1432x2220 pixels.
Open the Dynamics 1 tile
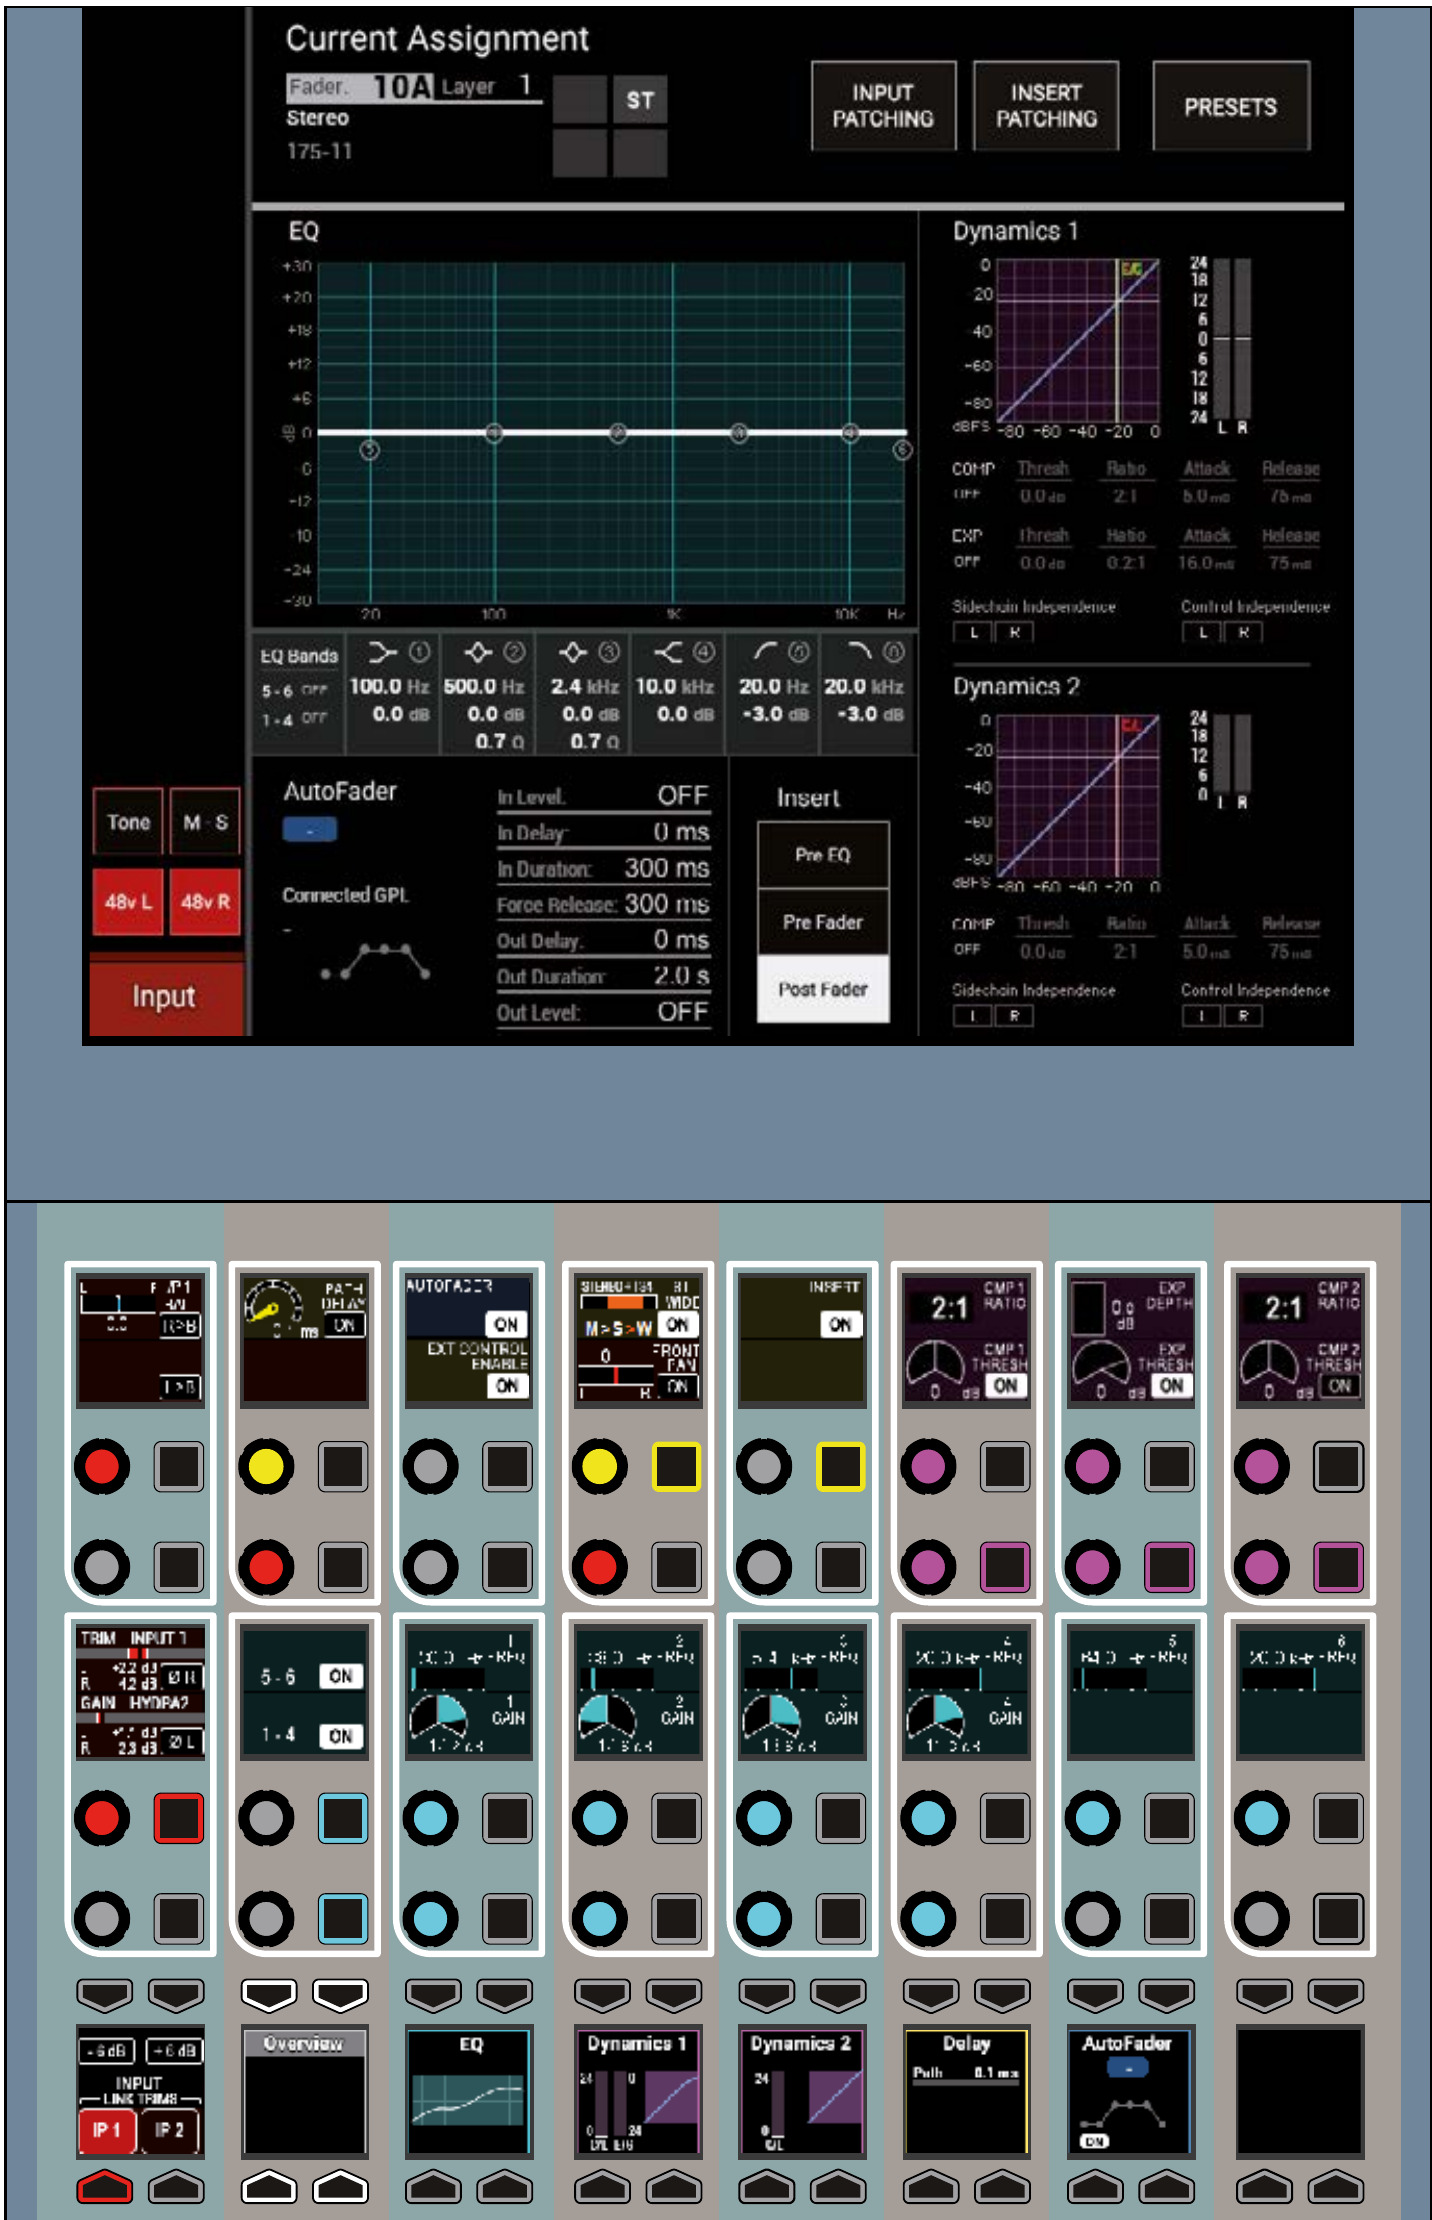(x=637, y=2089)
